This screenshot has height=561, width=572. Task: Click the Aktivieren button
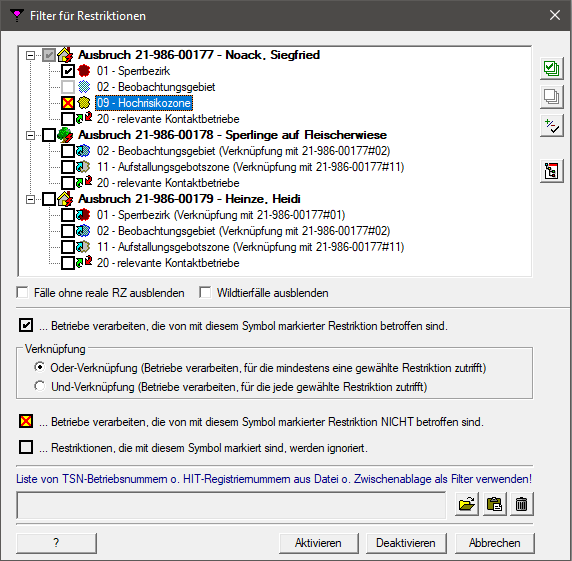[318, 543]
